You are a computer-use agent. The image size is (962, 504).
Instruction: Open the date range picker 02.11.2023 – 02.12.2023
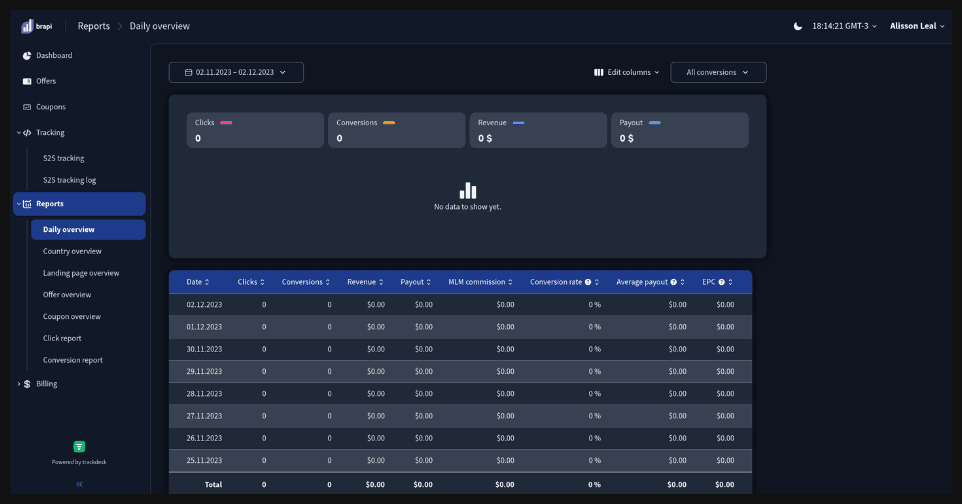(x=236, y=72)
